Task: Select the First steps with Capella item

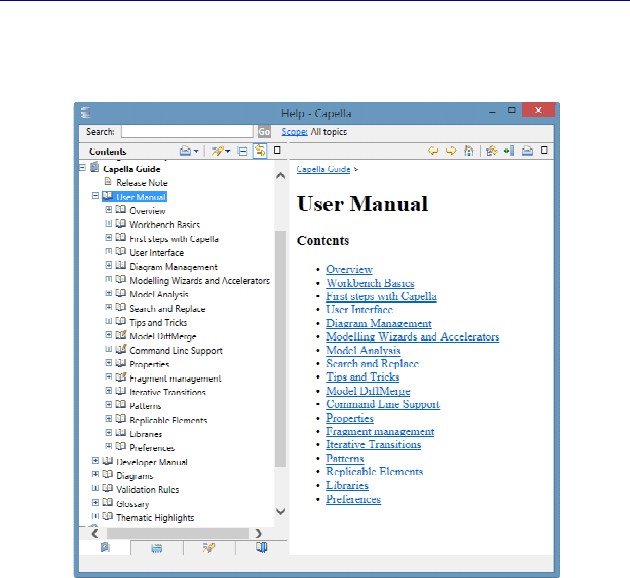Action: (x=174, y=239)
